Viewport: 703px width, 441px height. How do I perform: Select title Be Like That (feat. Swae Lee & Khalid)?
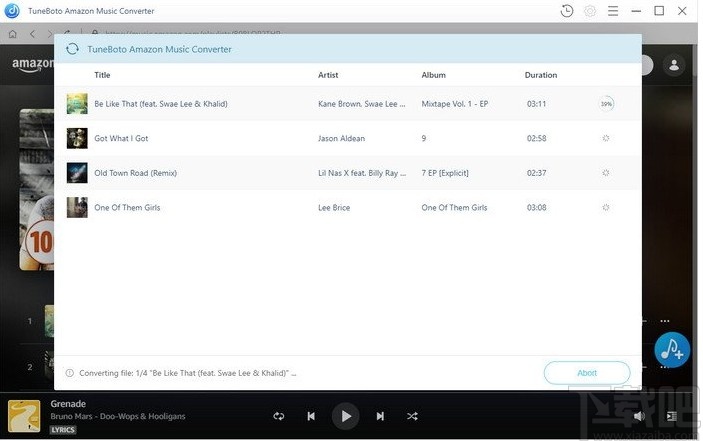point(161,104)
